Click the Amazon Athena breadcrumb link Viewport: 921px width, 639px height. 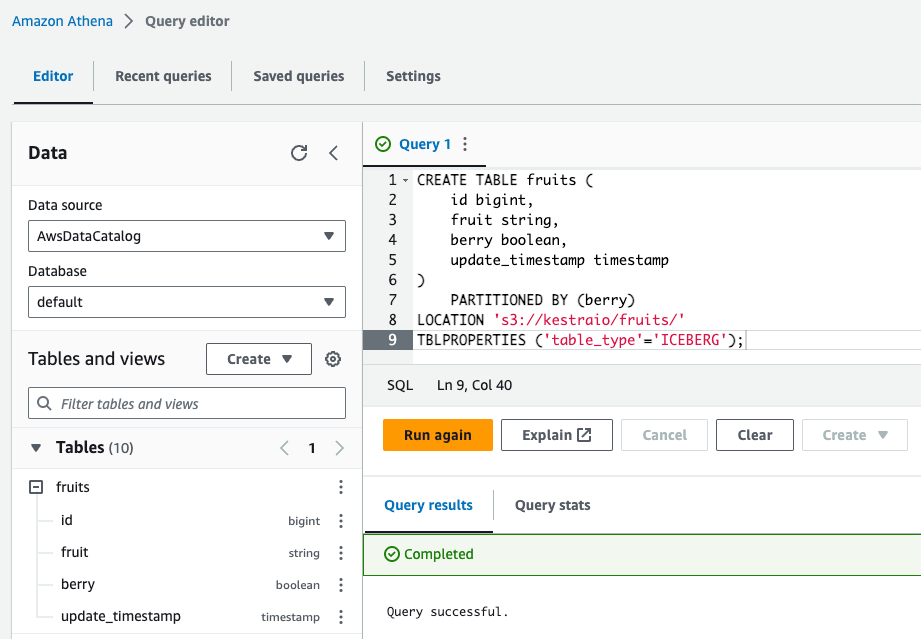pos(62,21)
